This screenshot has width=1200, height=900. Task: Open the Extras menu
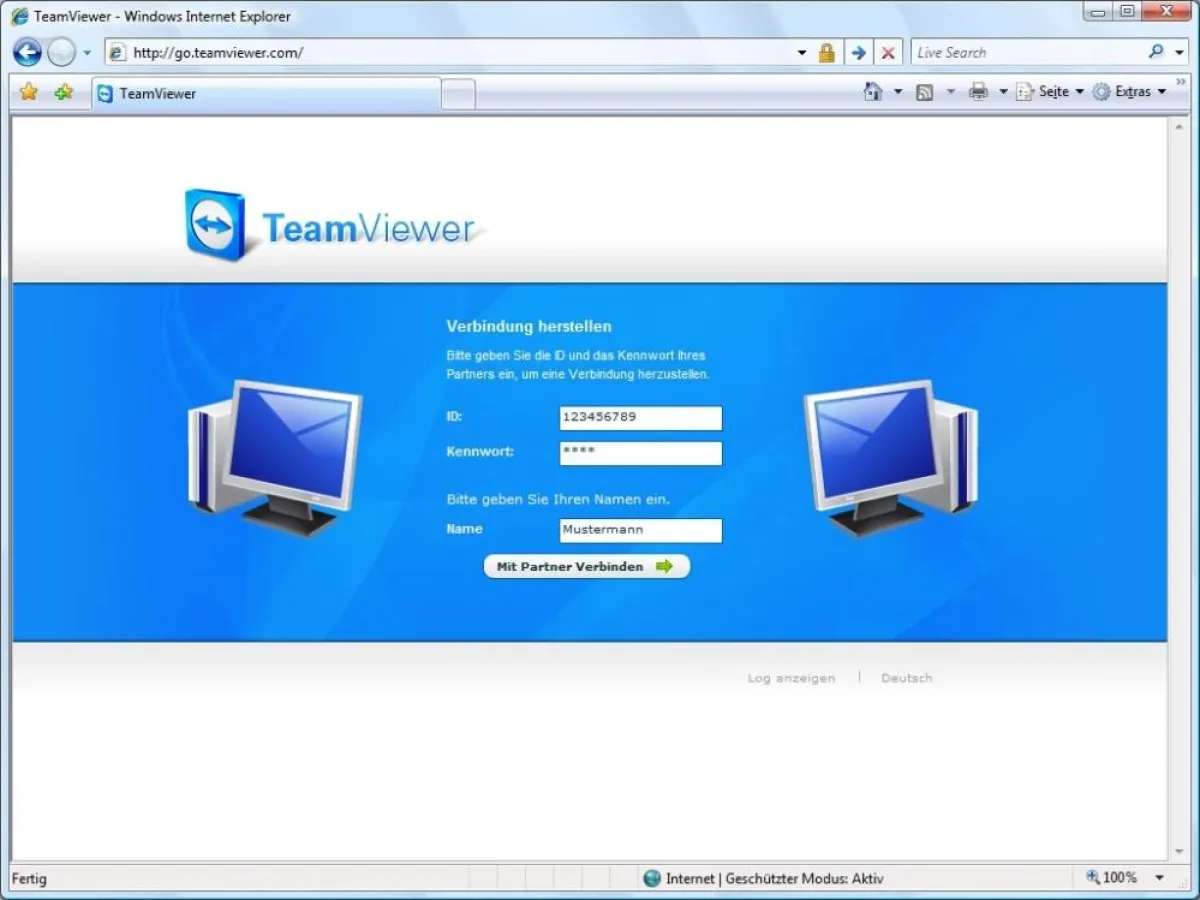point(1131,91)
